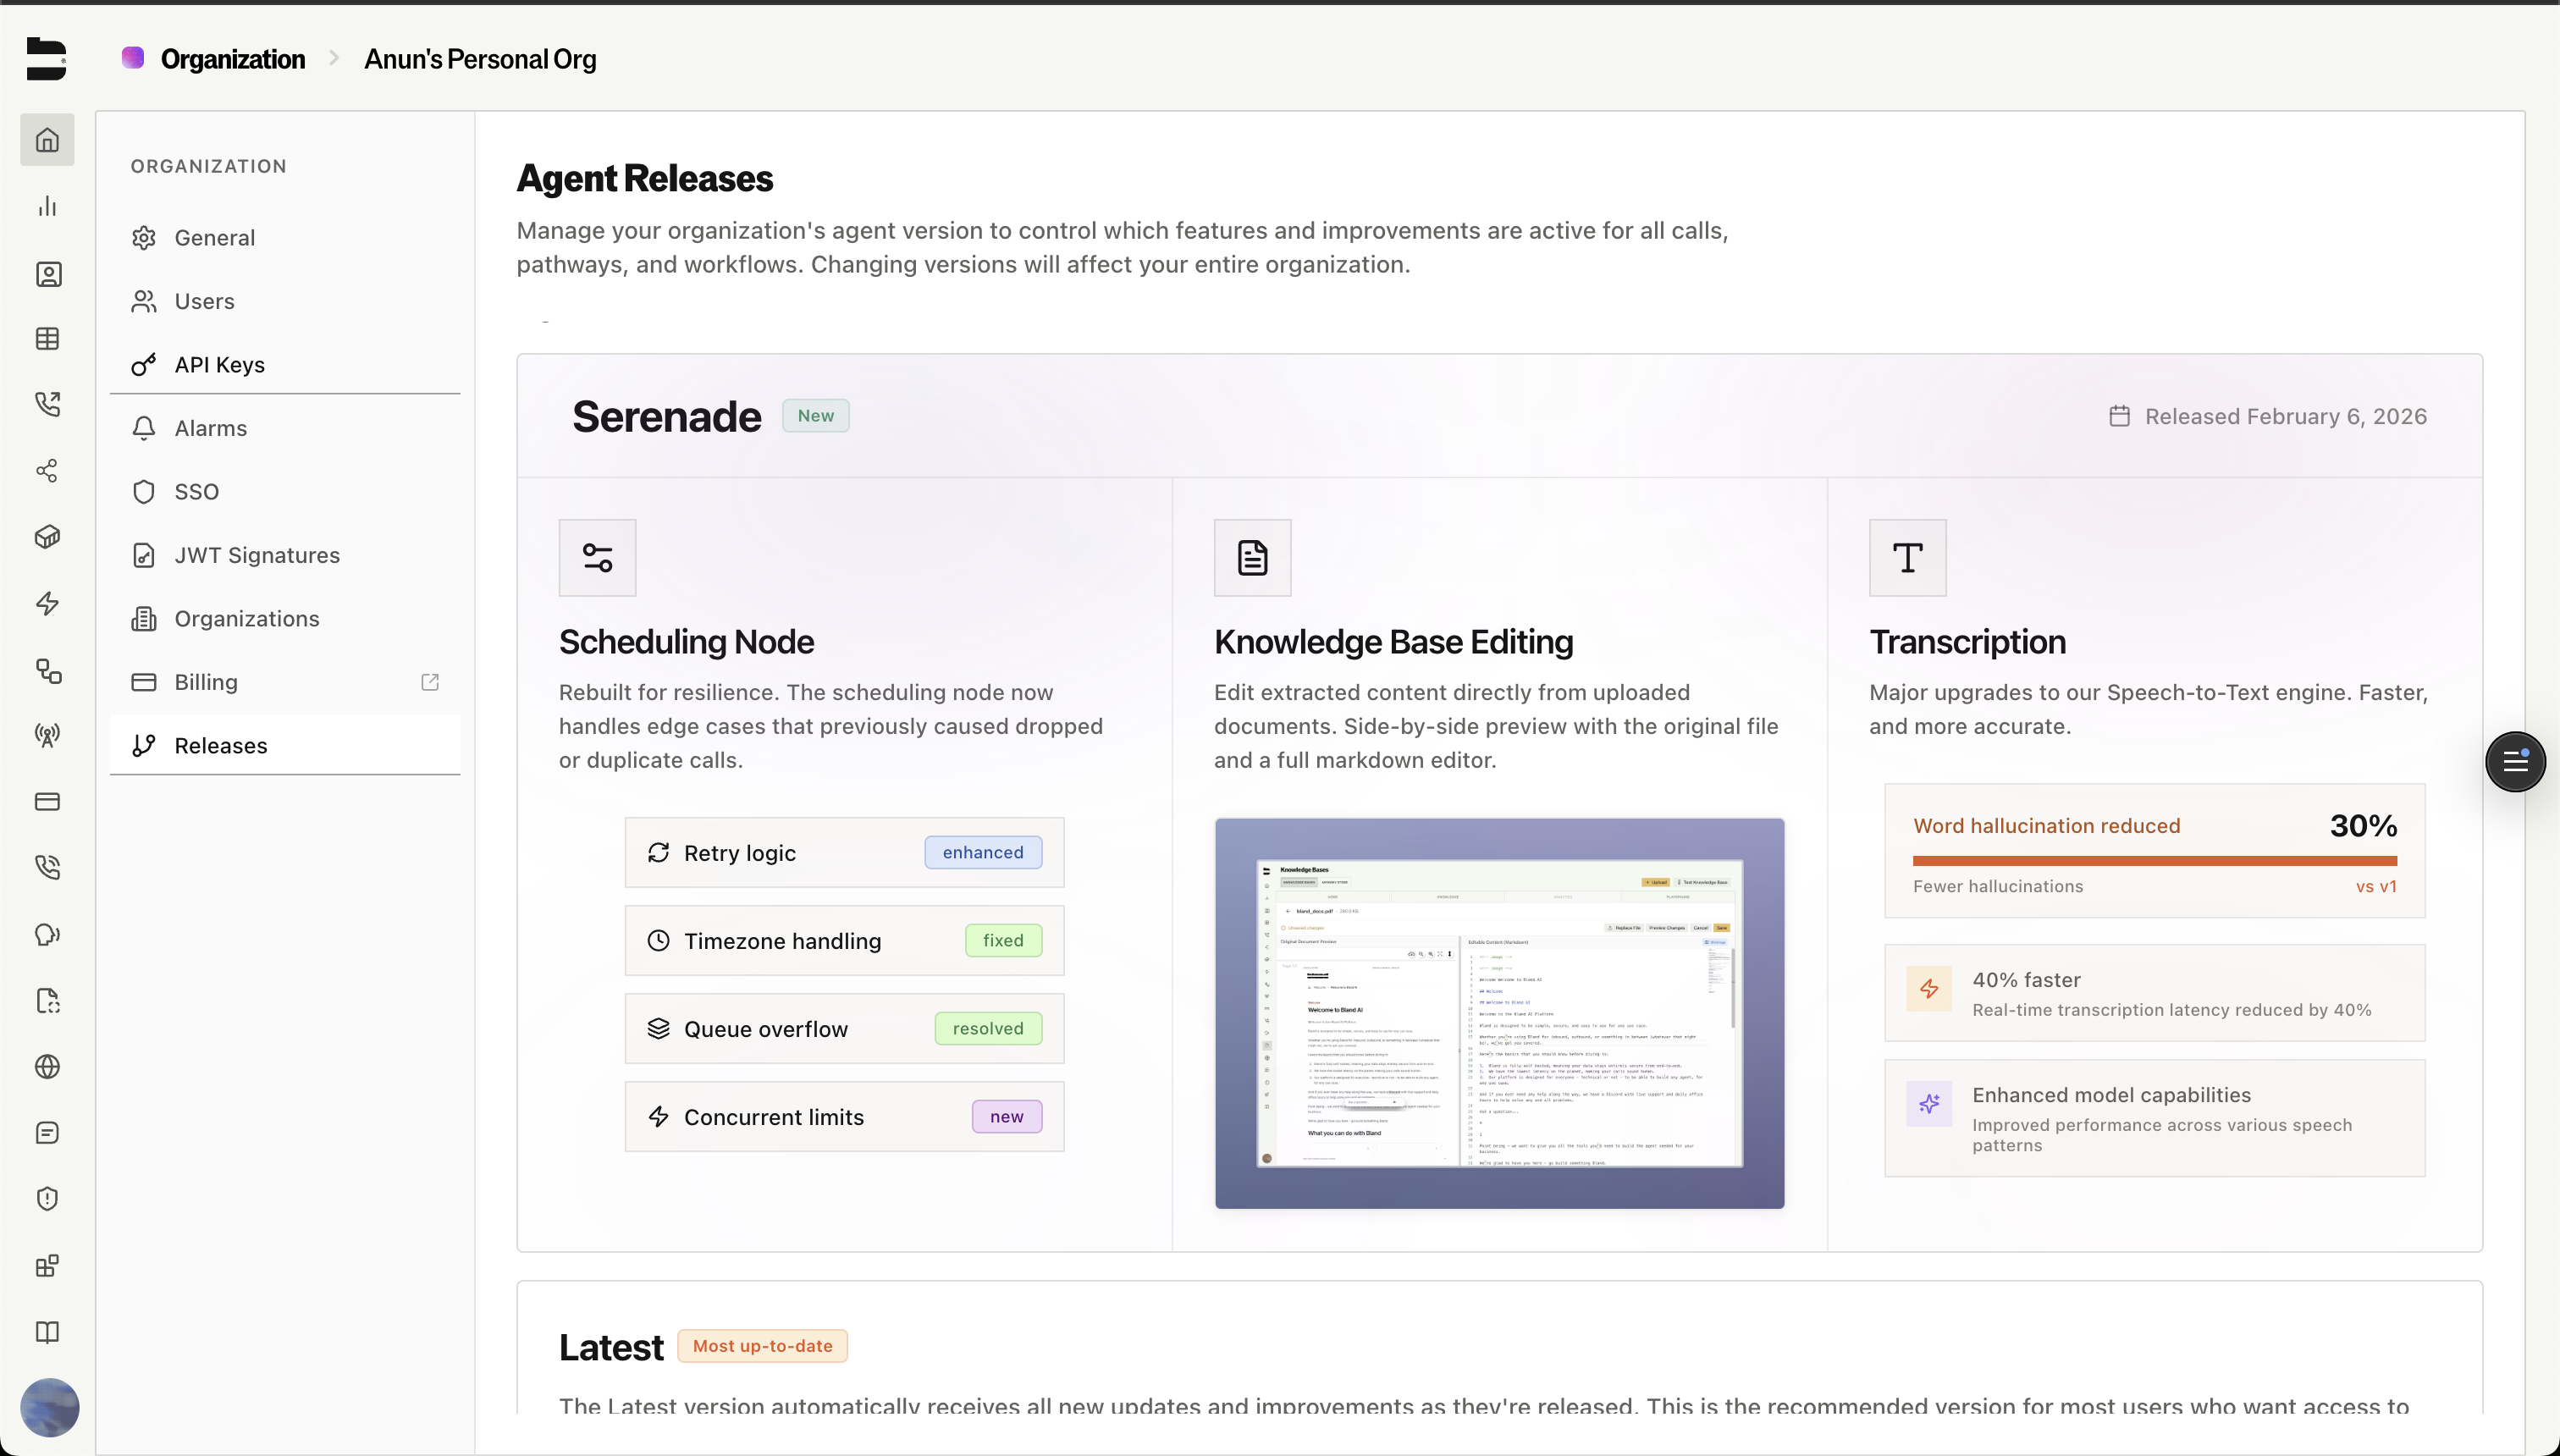Open the documentation book icon at sidebar bottom

pos(47,1331)
